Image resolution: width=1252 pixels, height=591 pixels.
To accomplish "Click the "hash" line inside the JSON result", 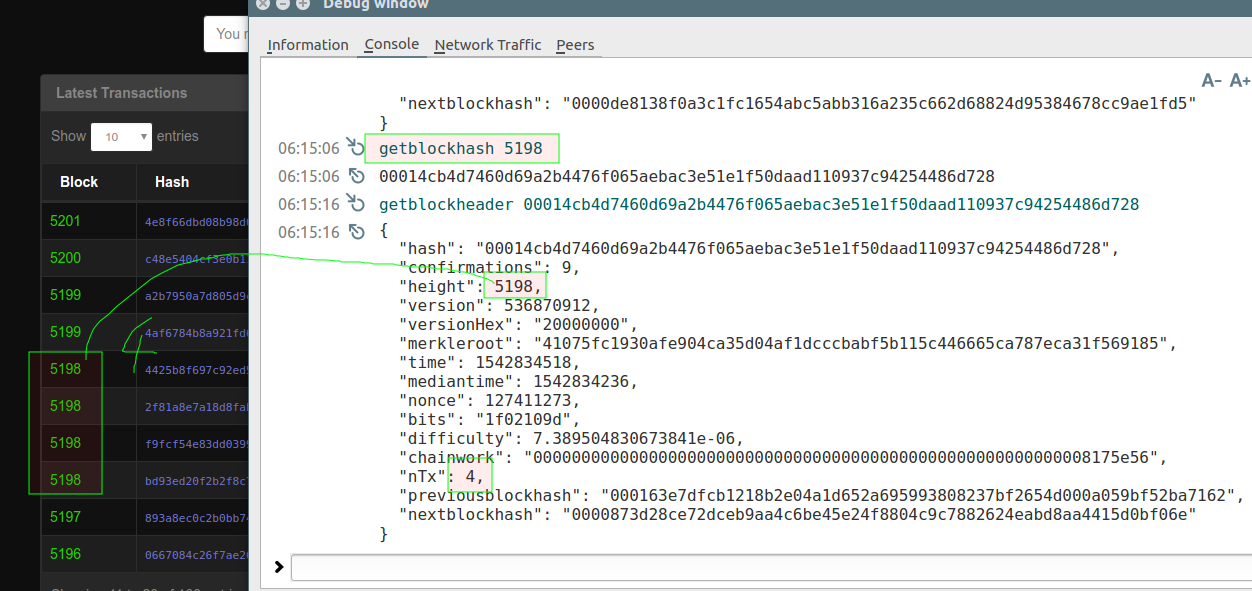I will point(760,248).
